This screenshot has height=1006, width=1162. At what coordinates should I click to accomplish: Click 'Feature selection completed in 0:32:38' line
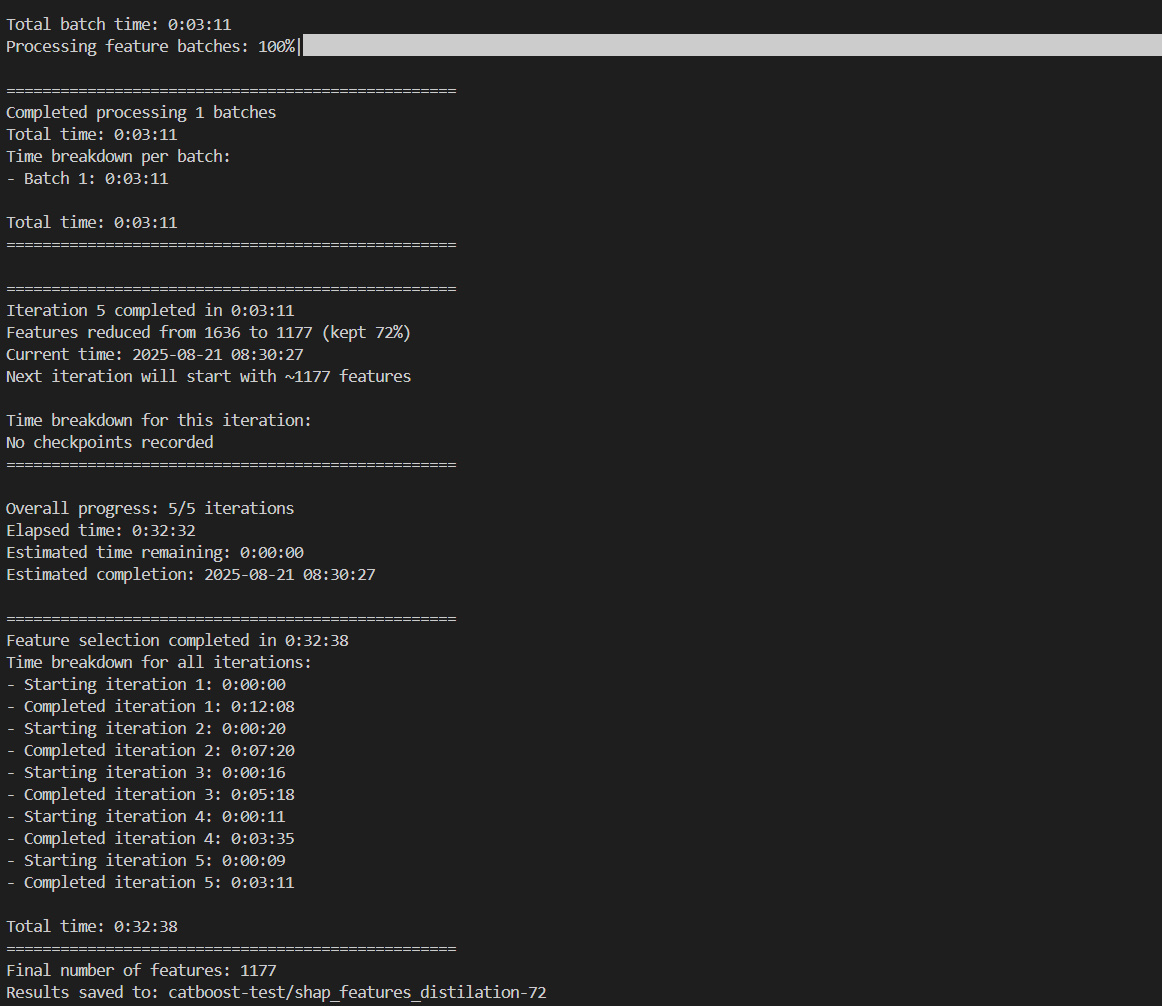click(x=177, y=640)
